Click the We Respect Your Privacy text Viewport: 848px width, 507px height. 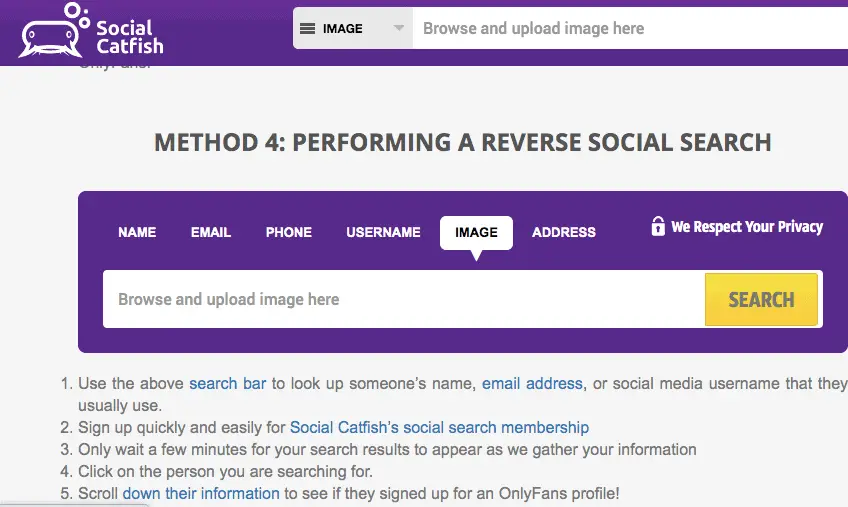coord(747,227)
